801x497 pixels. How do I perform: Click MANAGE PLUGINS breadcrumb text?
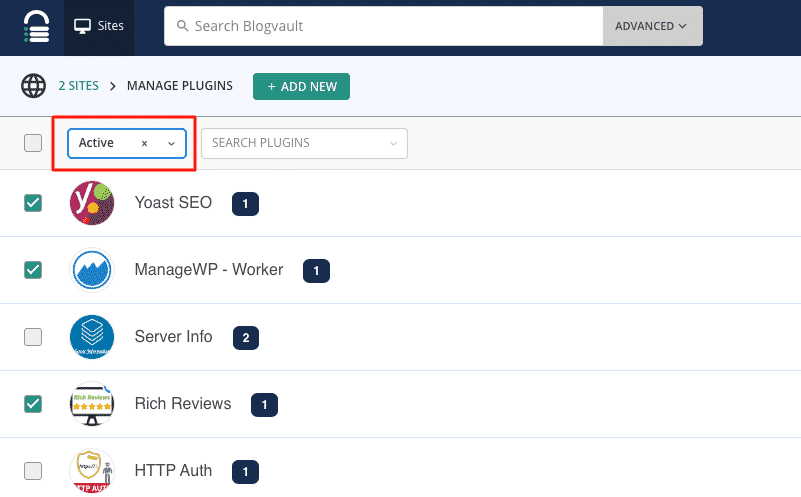pyautogui.click(x=180, y=86)
